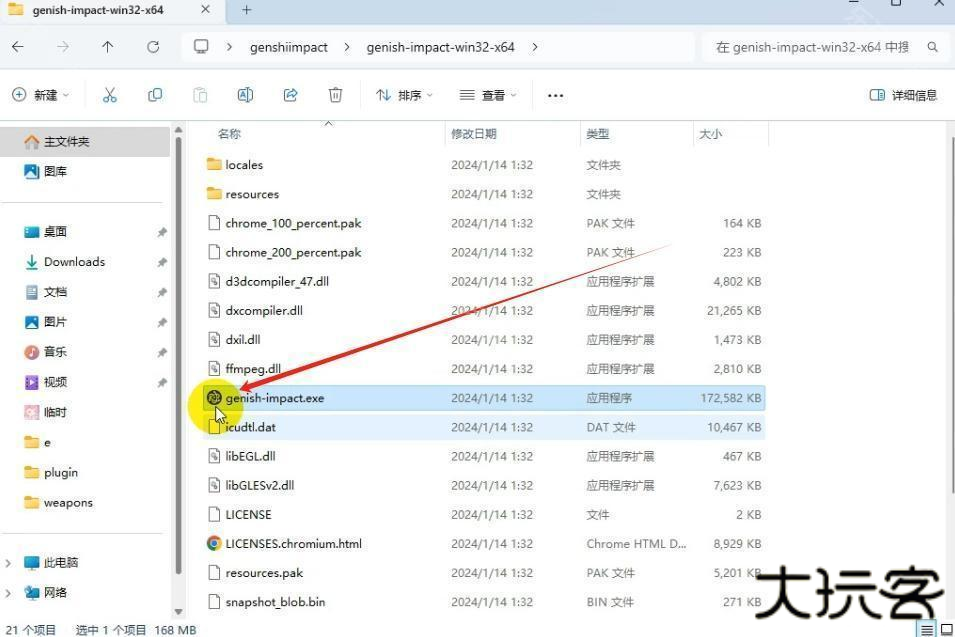Click 名称 header to reverse sort order
Screen dimensions: 955x637
click(x=228, y=133)
